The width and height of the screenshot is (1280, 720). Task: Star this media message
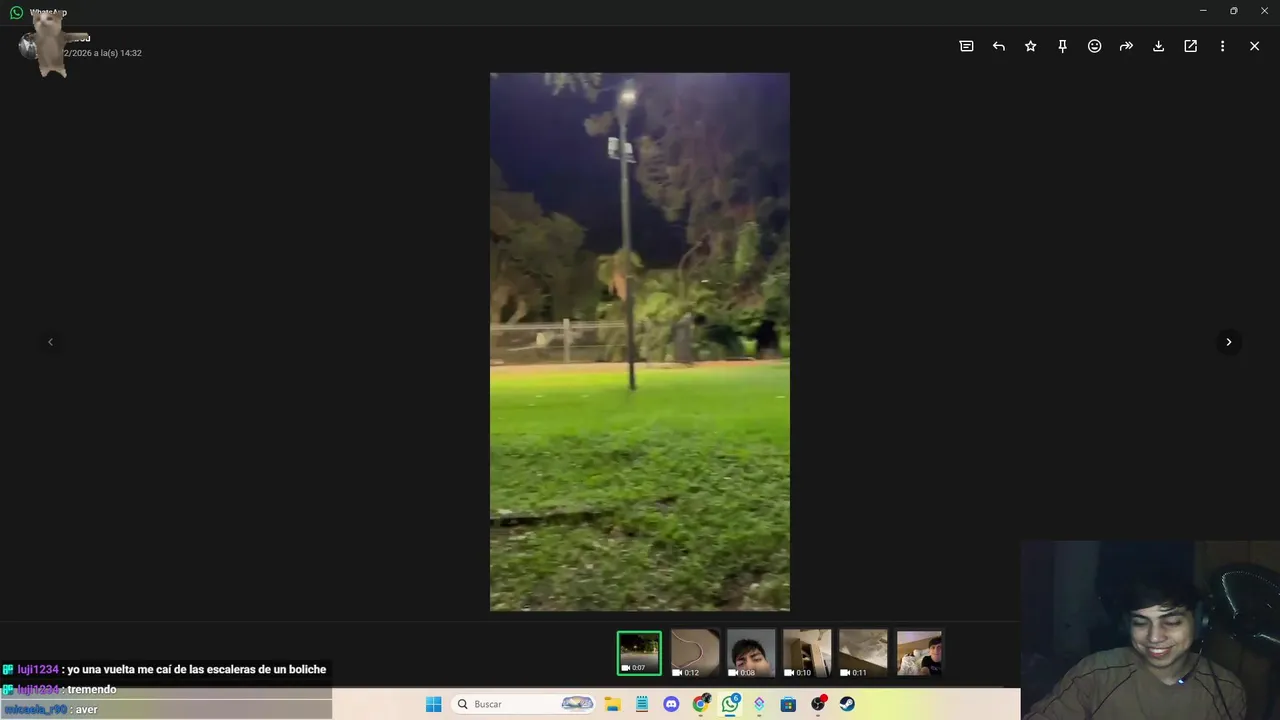tap(1030, 46)
